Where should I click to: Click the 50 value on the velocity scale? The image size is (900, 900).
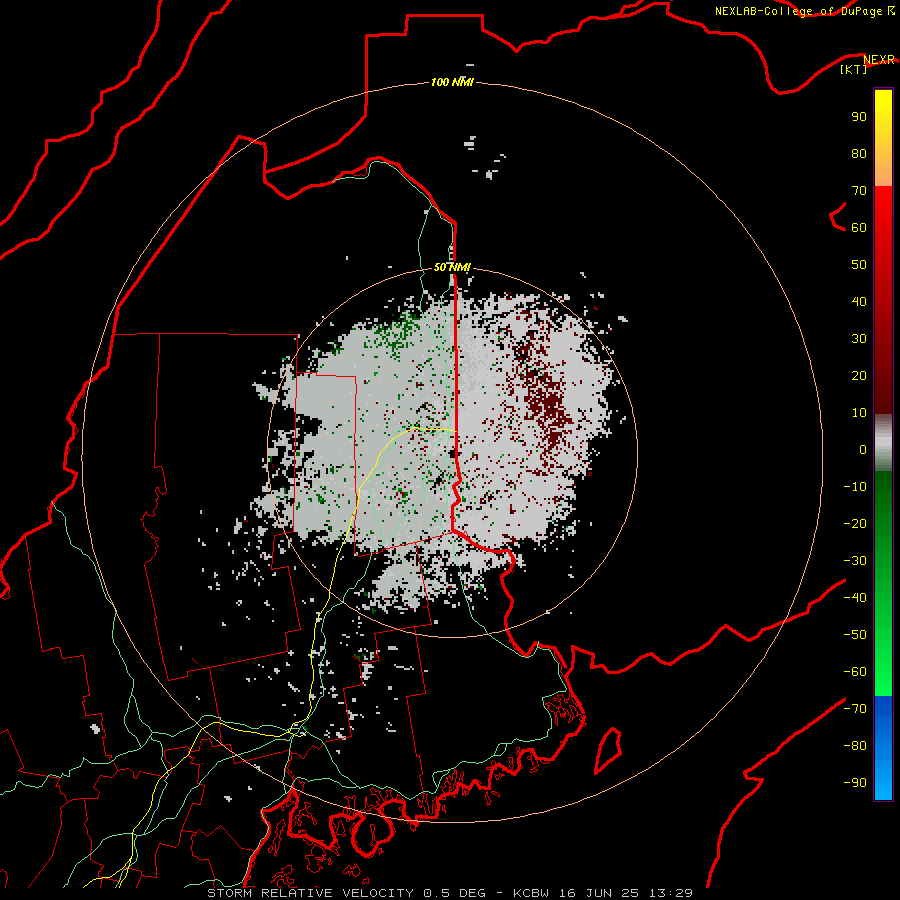click(x=859, y=265)
